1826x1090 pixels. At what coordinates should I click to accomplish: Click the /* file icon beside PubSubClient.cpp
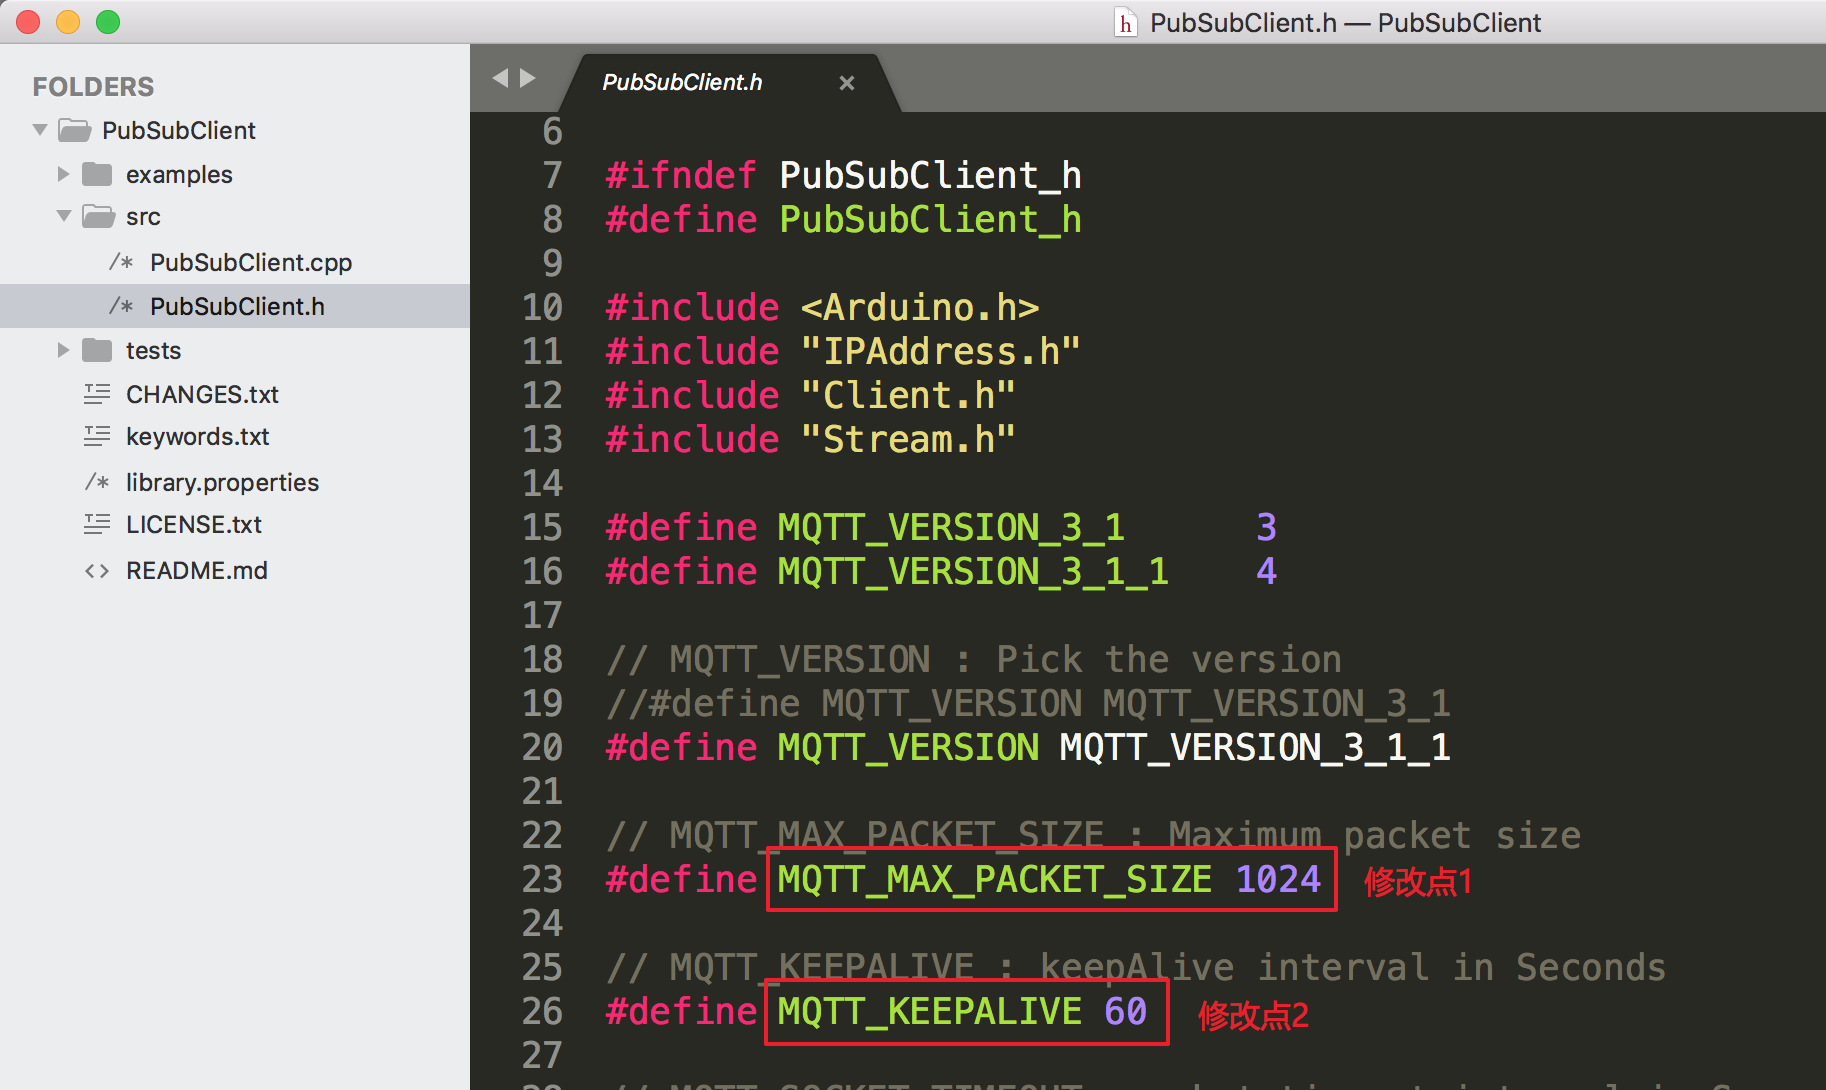click(x=120, y=262)
